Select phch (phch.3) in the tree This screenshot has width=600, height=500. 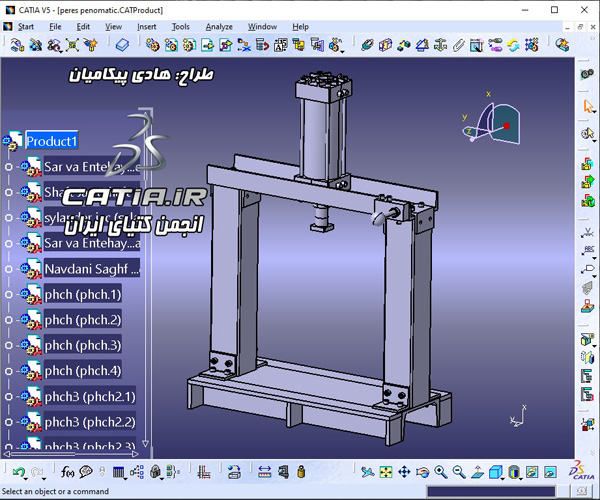(x=83, y=345)
